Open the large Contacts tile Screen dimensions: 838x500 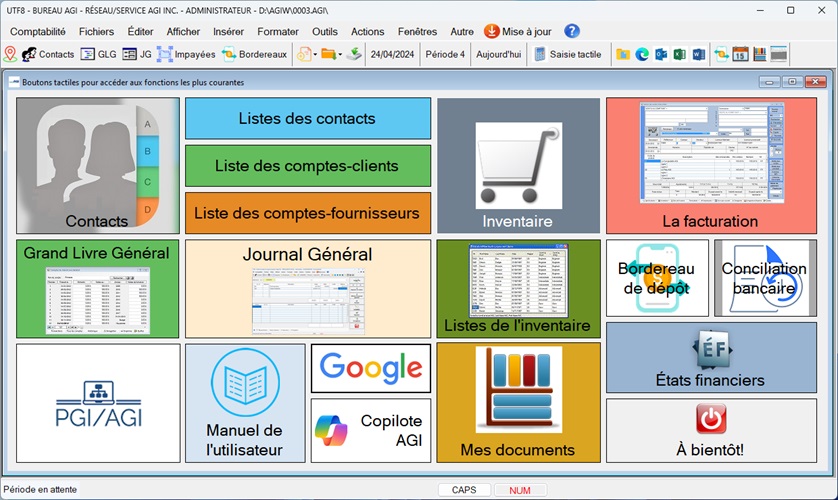point(98,166)
